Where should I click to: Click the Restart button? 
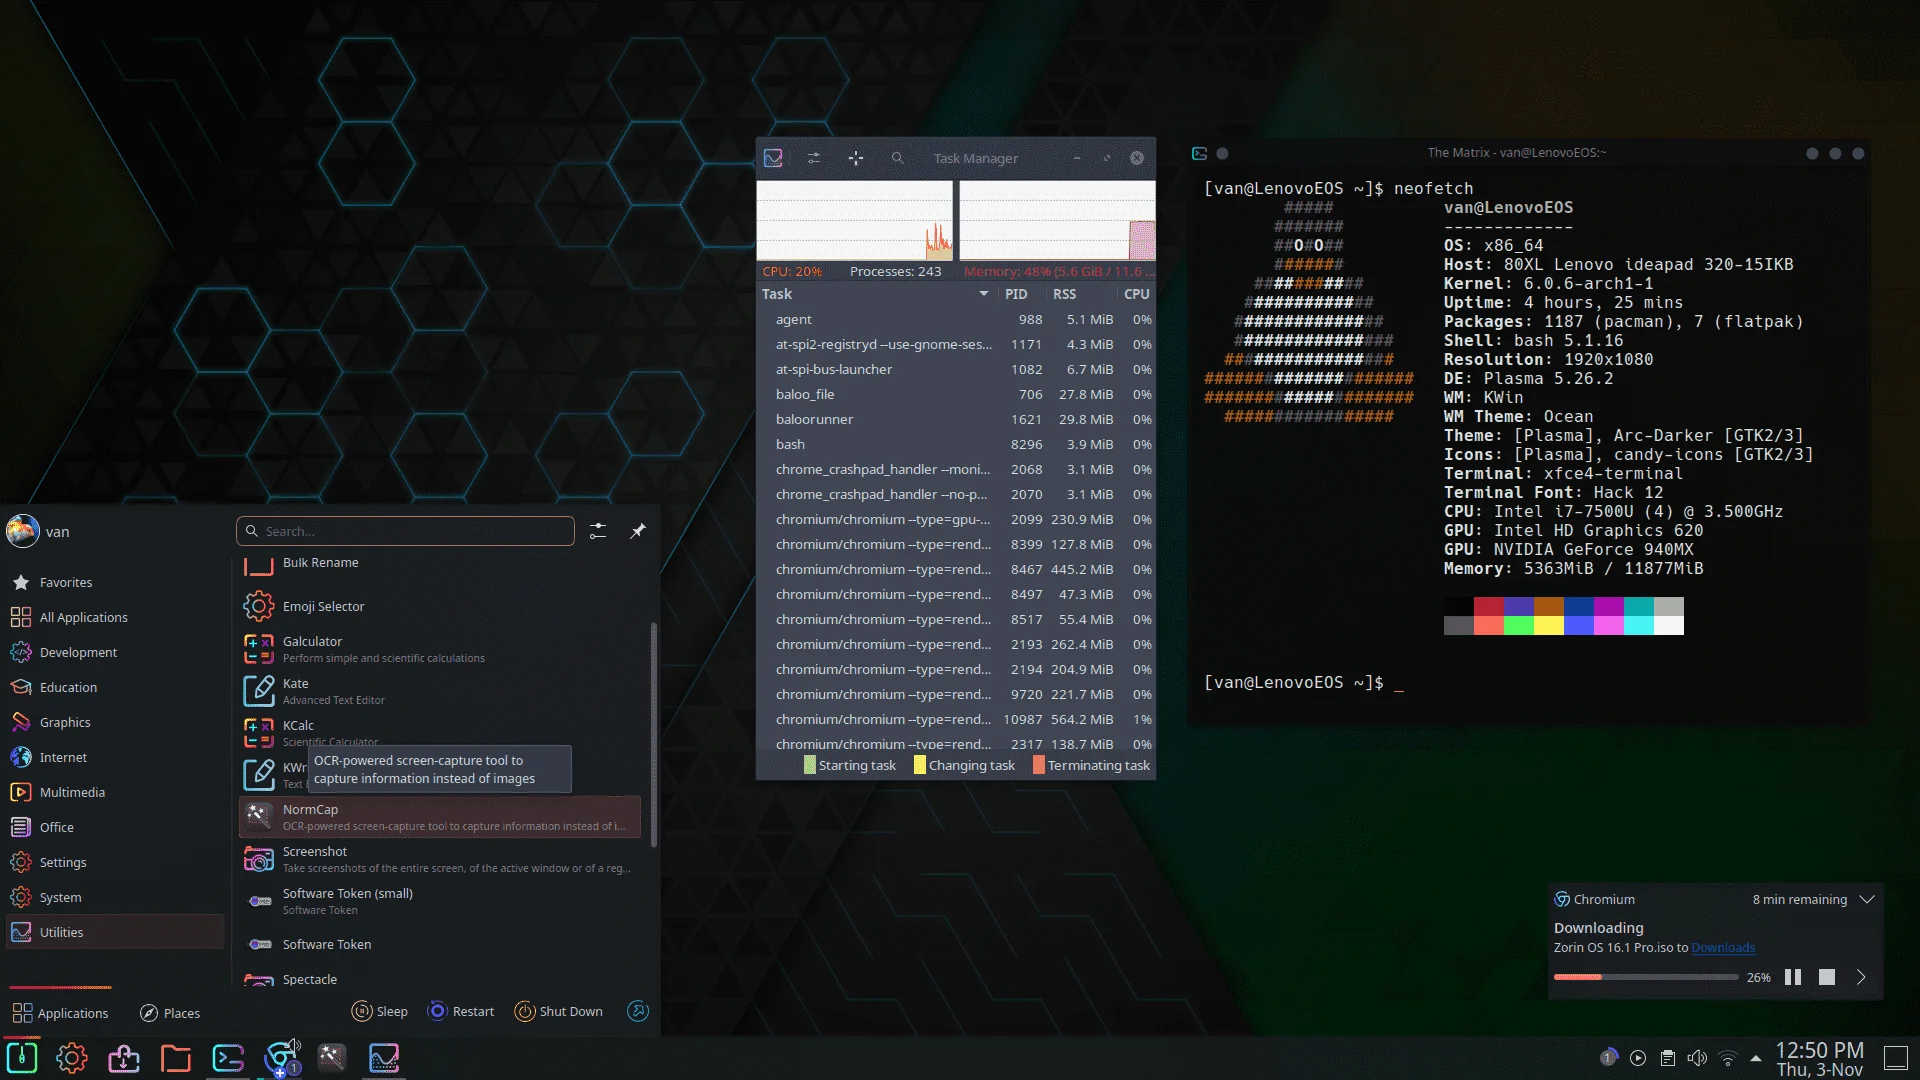point(461,1011)
